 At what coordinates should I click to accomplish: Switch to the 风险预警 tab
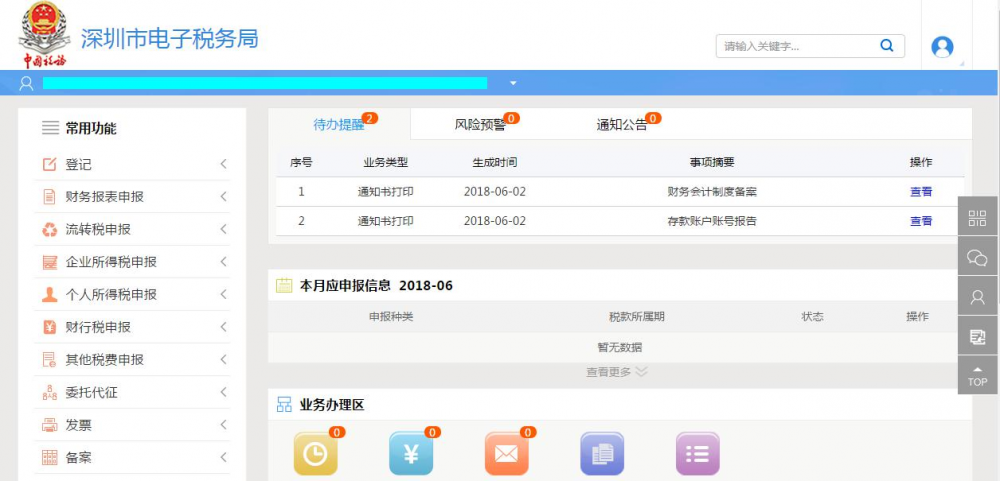[480, 125]
